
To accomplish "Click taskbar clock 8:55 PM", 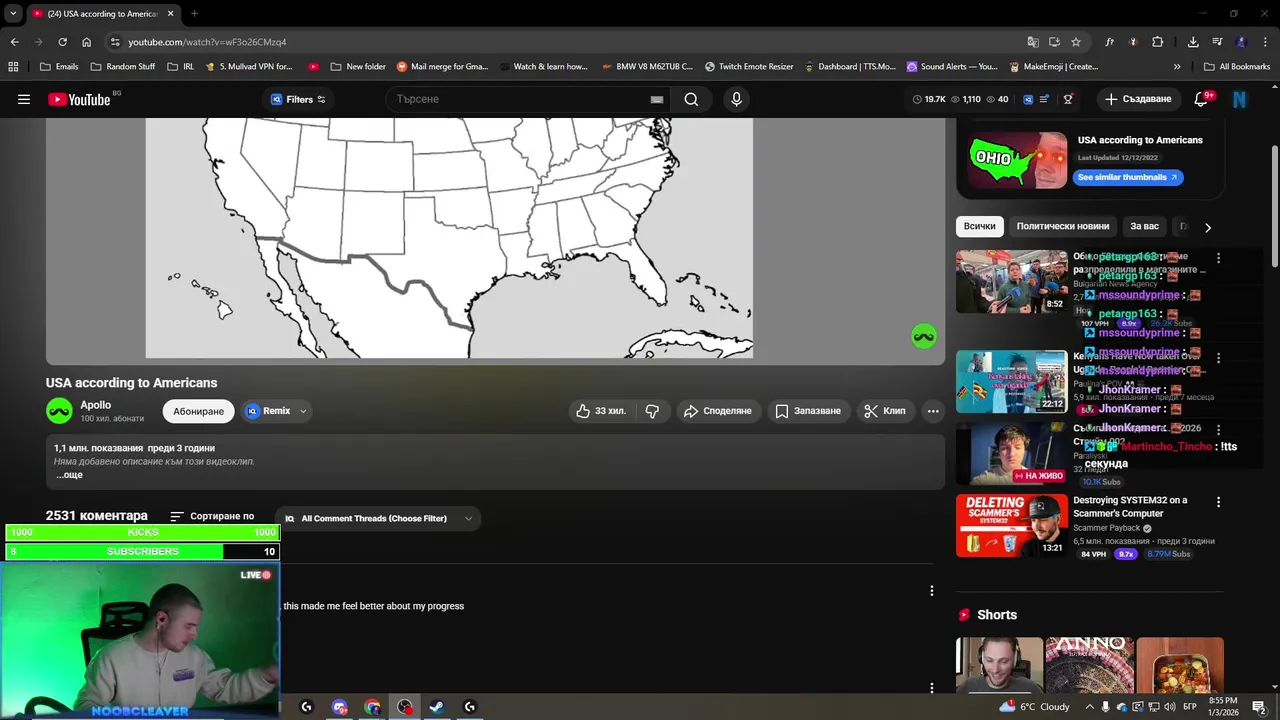I will point(1223,707).
